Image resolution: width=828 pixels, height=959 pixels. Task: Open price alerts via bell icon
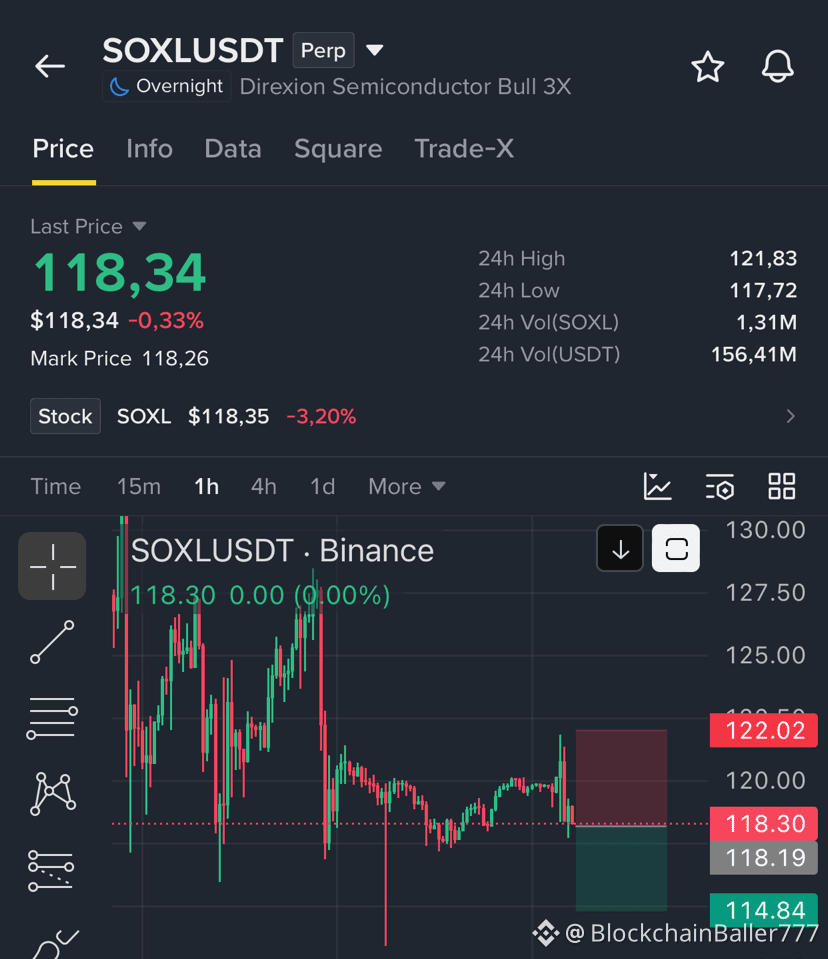[777, 66]
